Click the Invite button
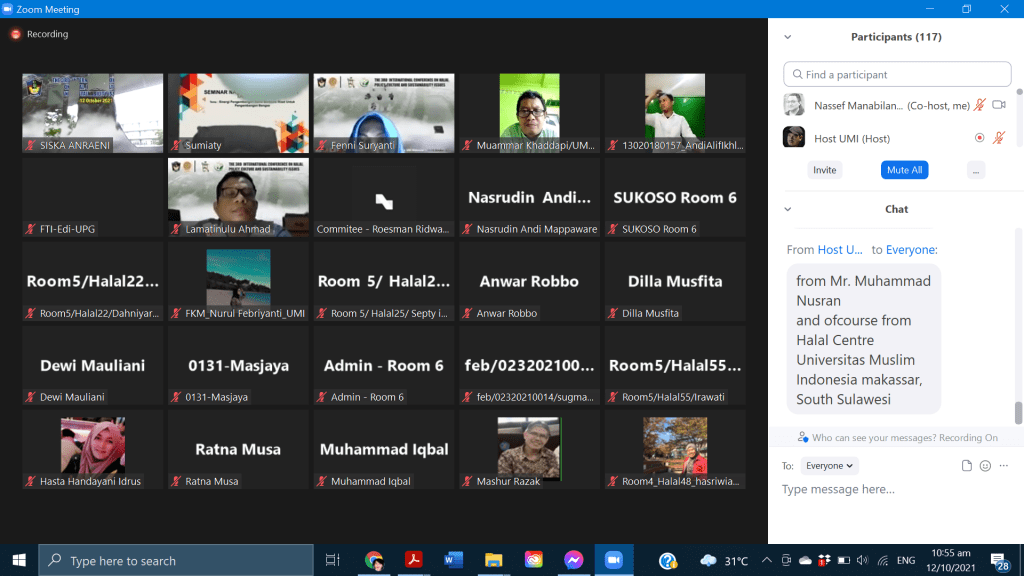The width and height of the screenshot is (1024, 576). click(x=824, y=170)
